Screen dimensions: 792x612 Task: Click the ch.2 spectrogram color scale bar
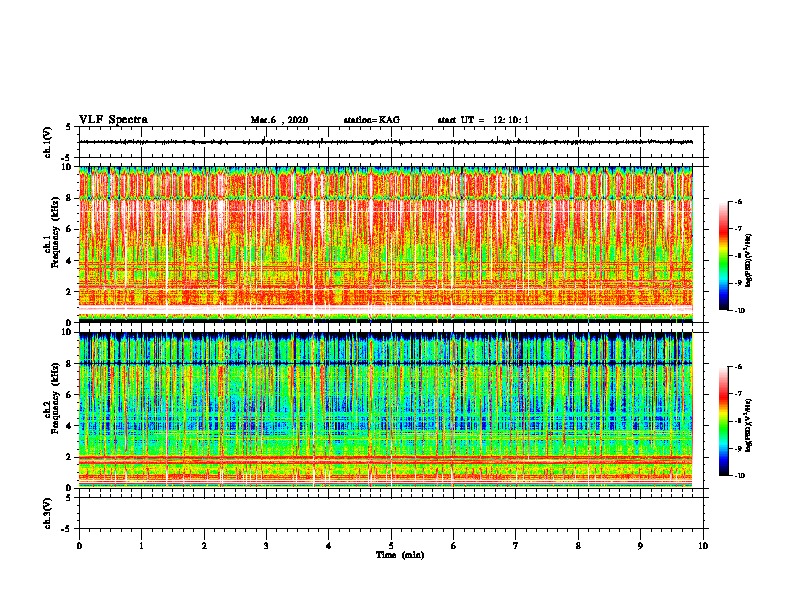724,421
